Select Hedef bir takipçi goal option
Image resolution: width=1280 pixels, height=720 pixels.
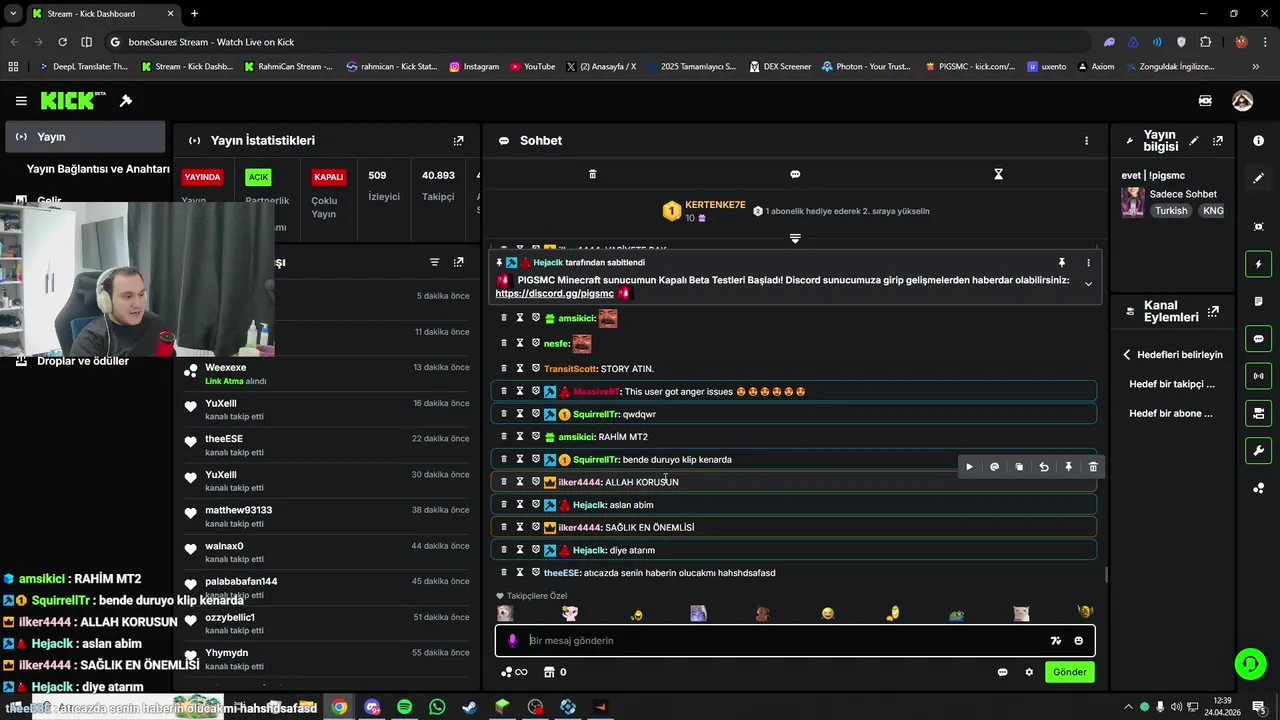1172,384
